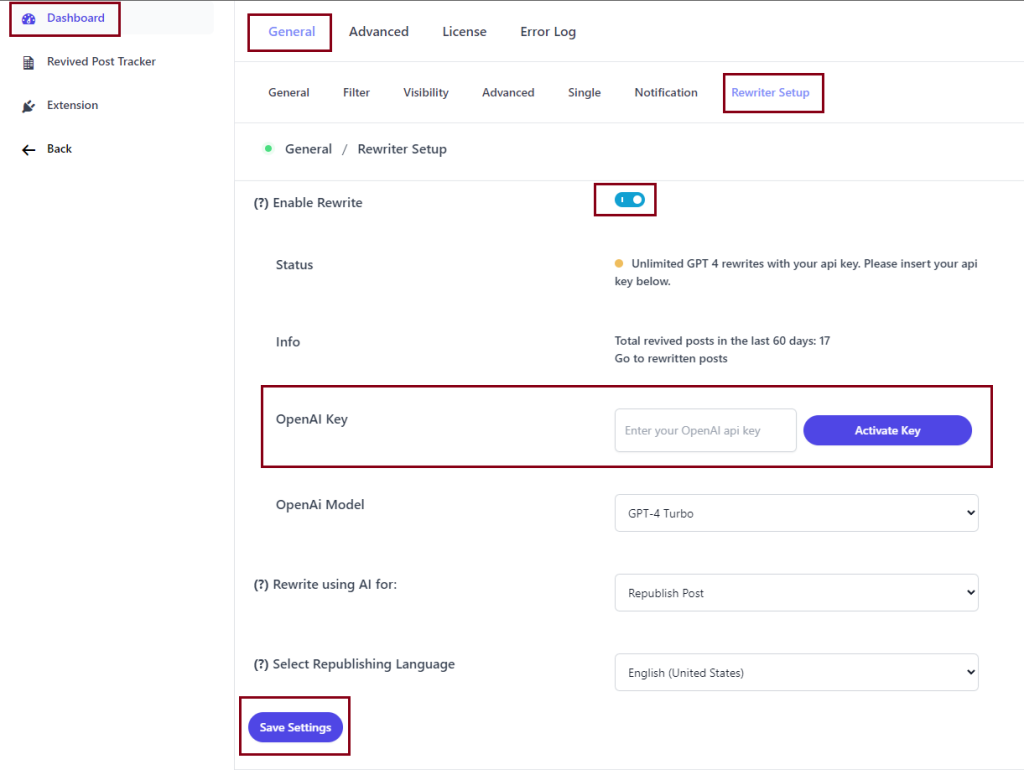Go to the Notification sub-tab

pyautogui.click(x=665, y=93)
